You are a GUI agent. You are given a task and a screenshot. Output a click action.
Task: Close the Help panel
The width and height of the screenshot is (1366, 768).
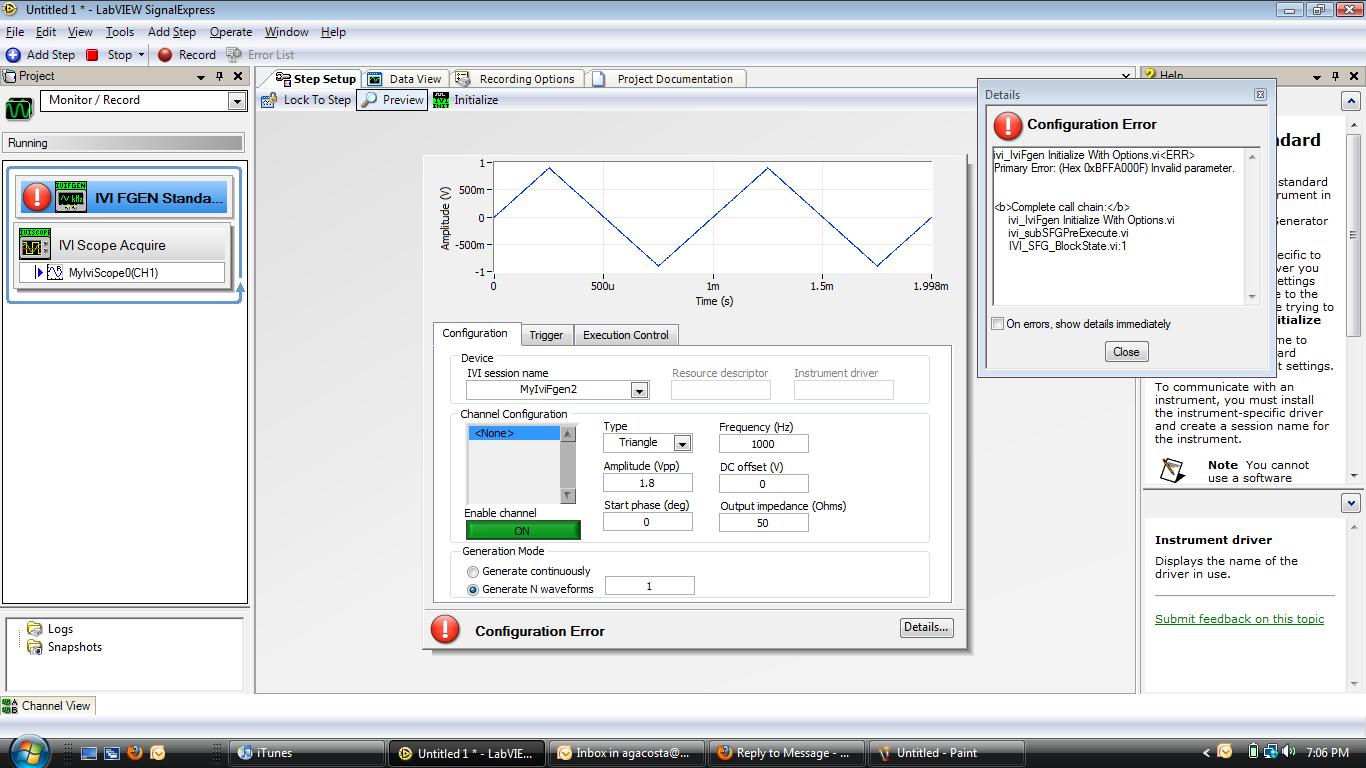click(x=1354, y=76)
